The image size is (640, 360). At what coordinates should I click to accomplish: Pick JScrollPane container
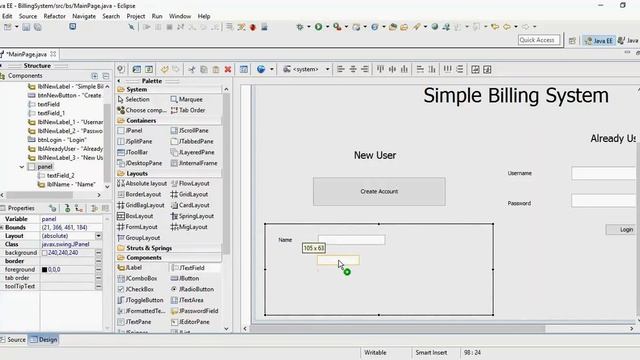[x=189, y=131]
